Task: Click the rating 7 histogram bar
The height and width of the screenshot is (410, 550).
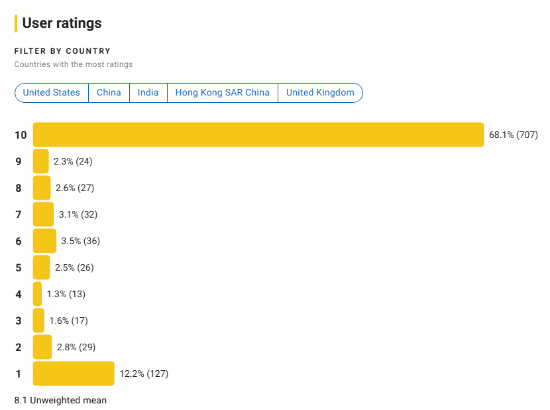Action: click(x=43, y=214)
